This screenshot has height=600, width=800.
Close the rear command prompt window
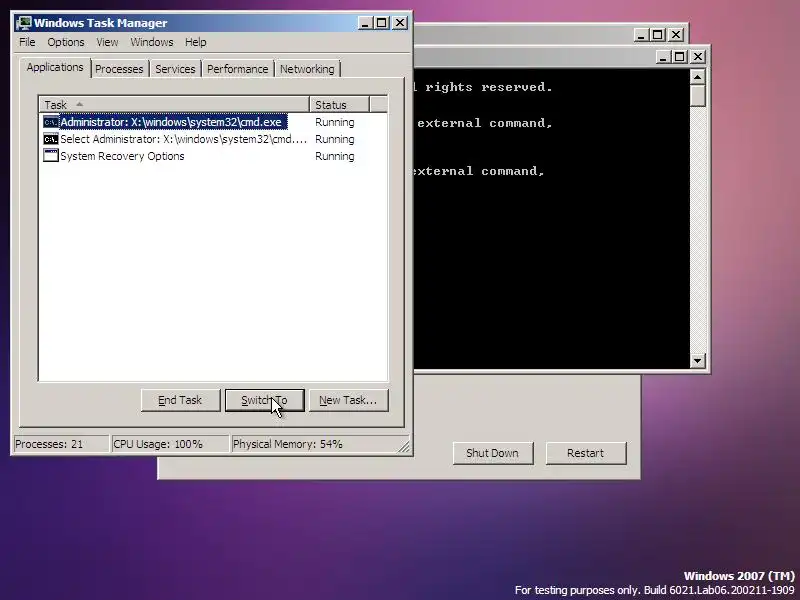pyautogui.click(x=676, y=35)
